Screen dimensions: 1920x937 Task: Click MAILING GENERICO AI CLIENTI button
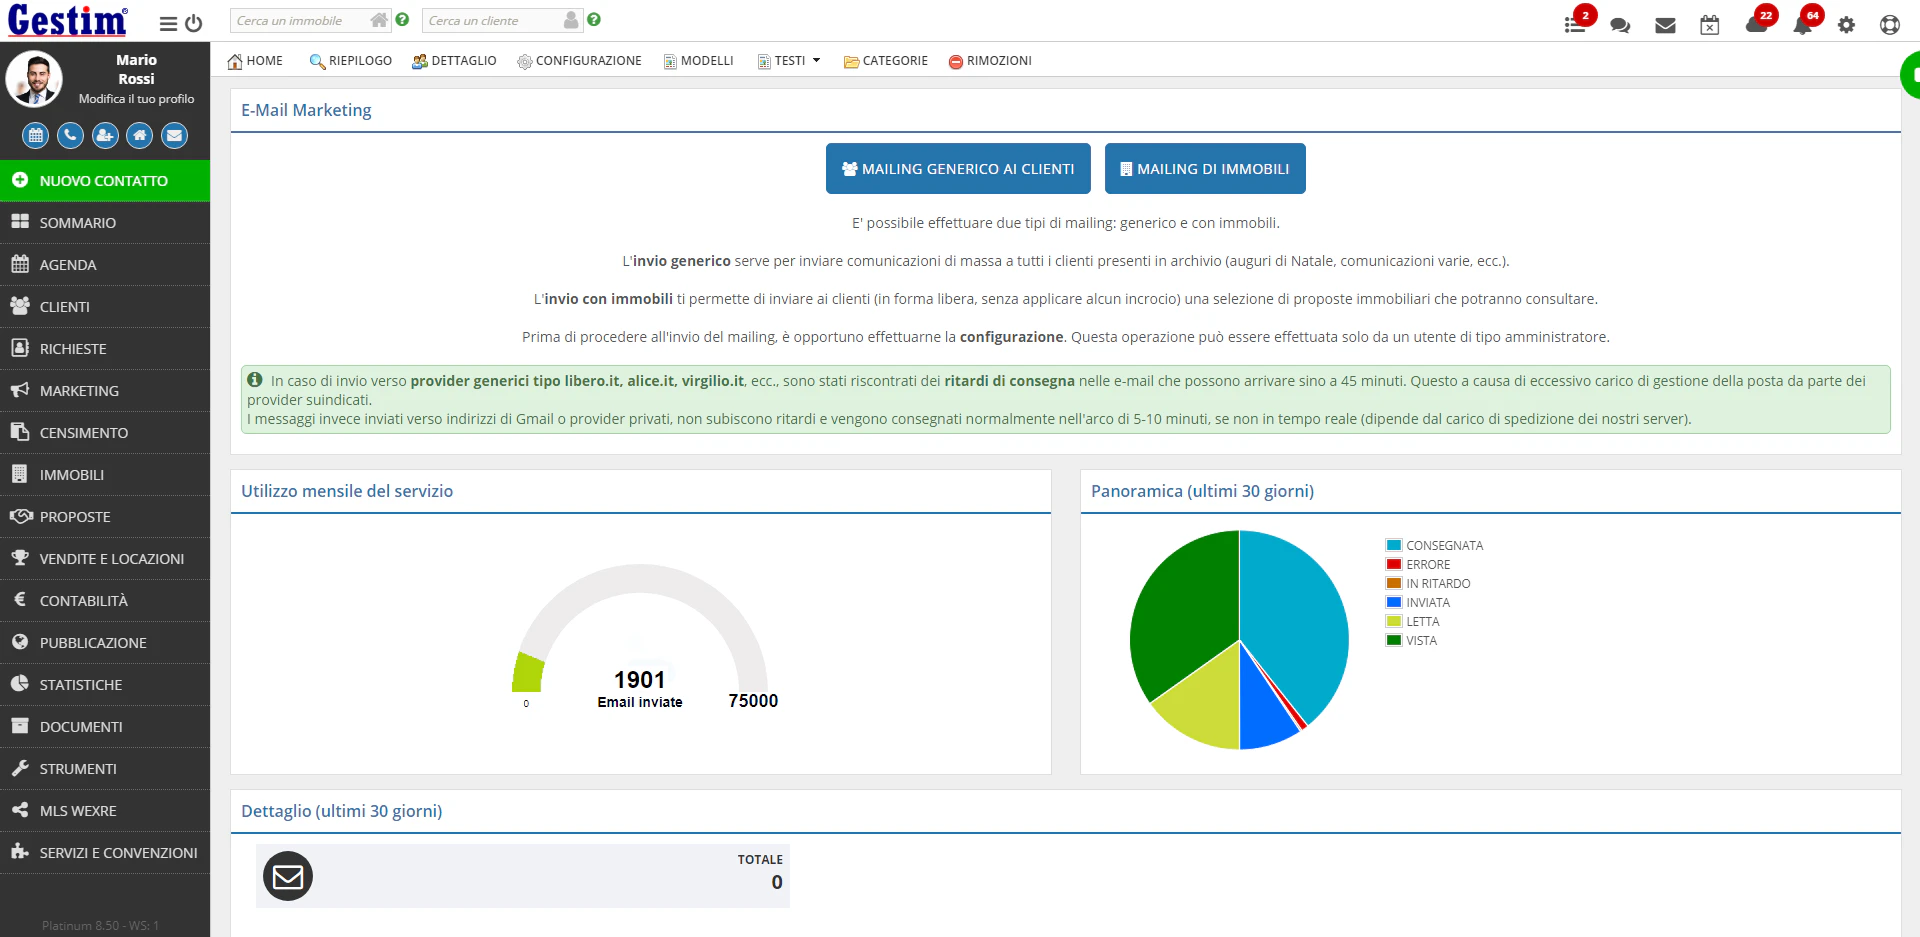957,168
